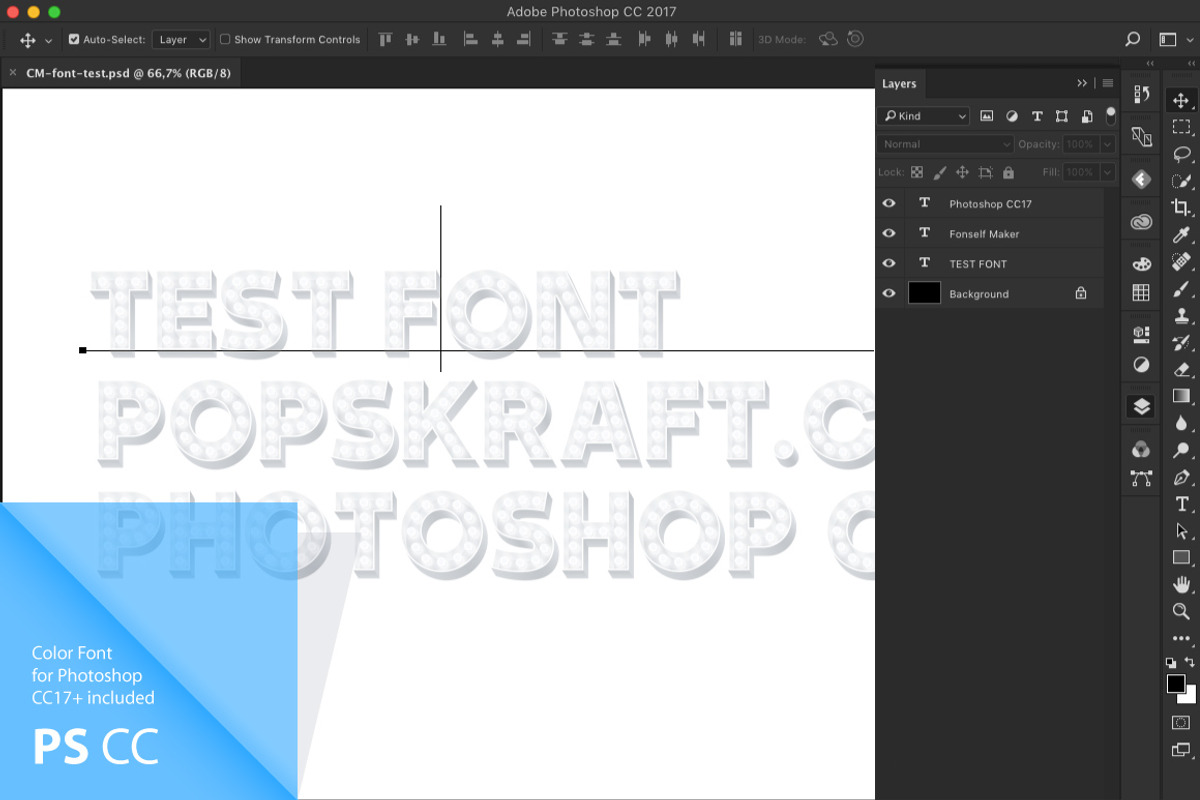Toggle Quick Mask mode
Screen dimensions: 1200x800
1181,722
